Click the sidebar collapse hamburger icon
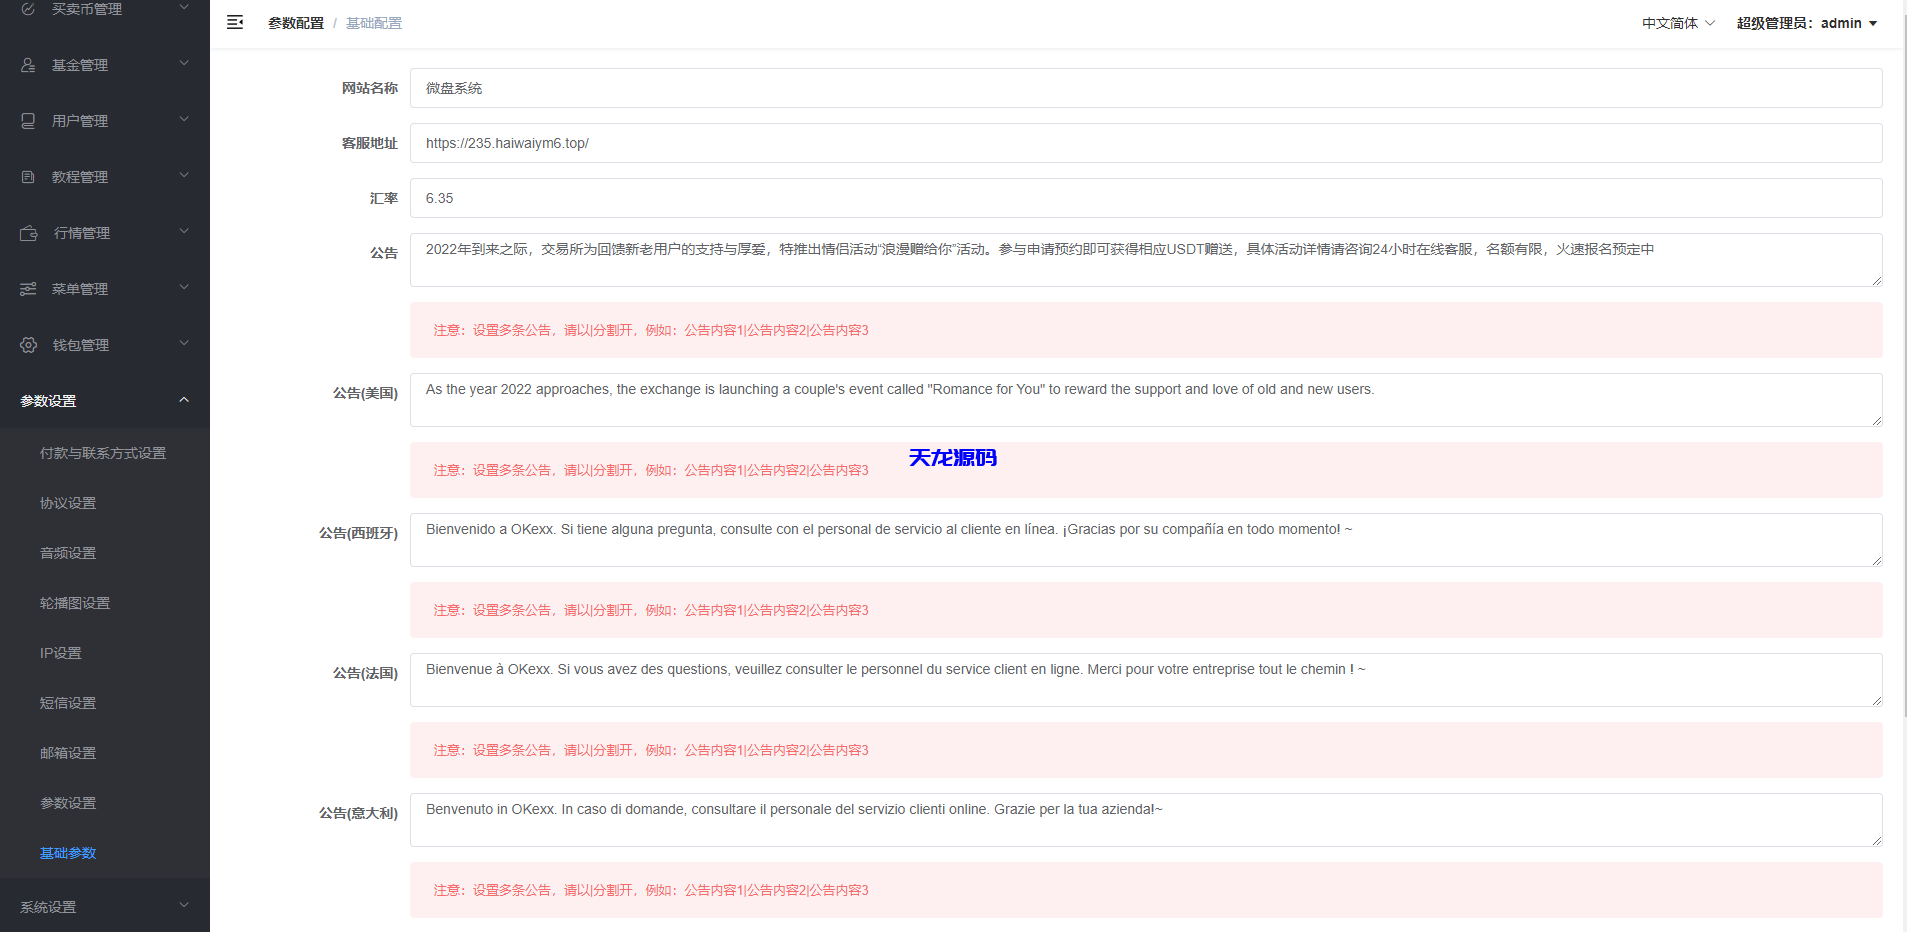The image size is (1907, 932). (x=235, y=22)
